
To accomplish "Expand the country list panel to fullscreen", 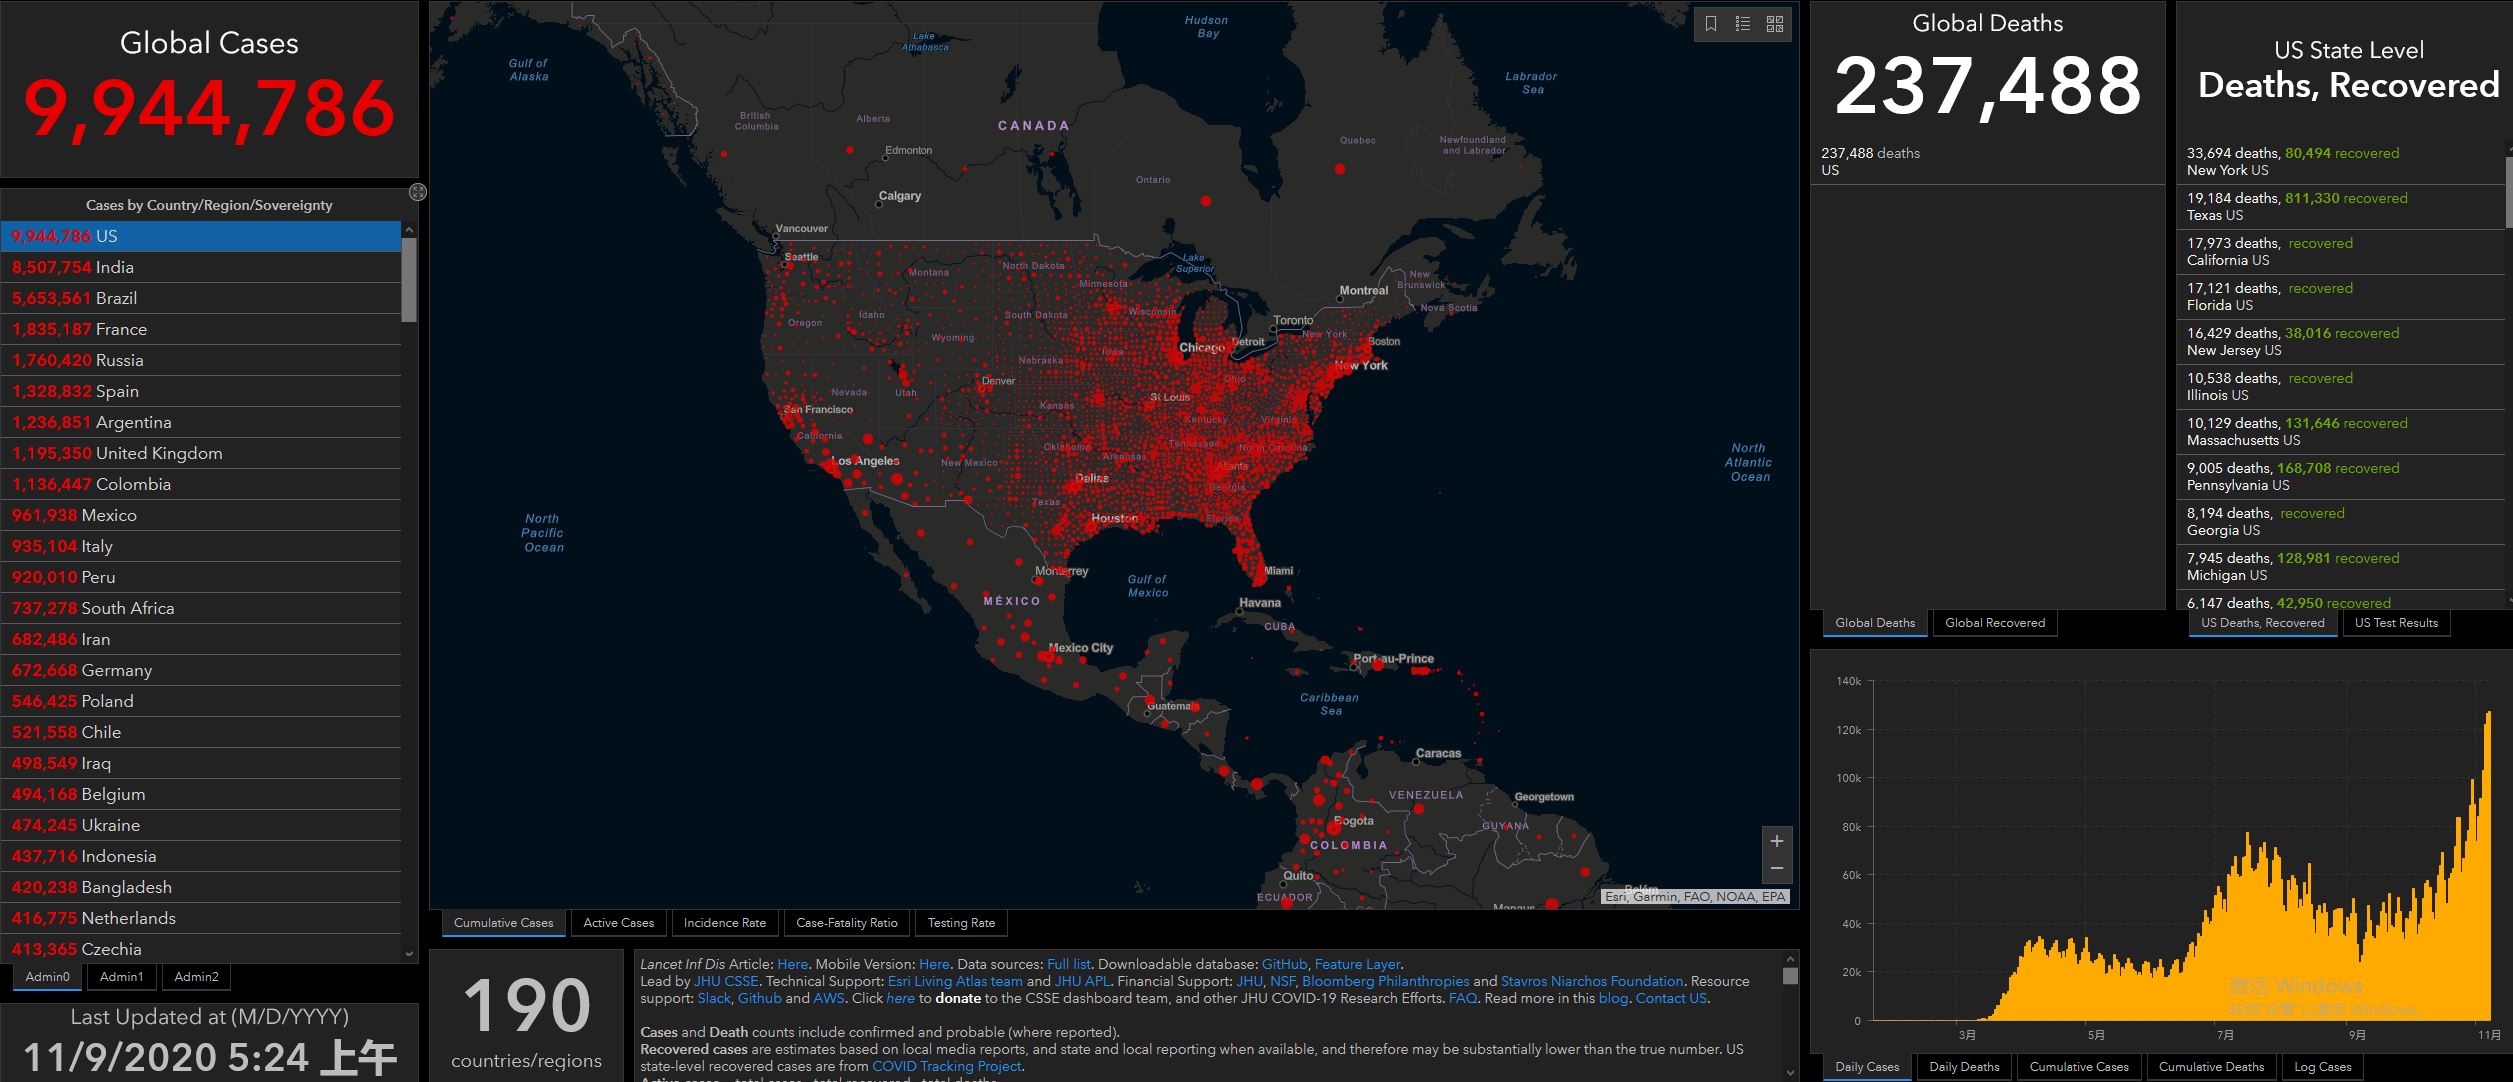I will (x=418, y=192).
